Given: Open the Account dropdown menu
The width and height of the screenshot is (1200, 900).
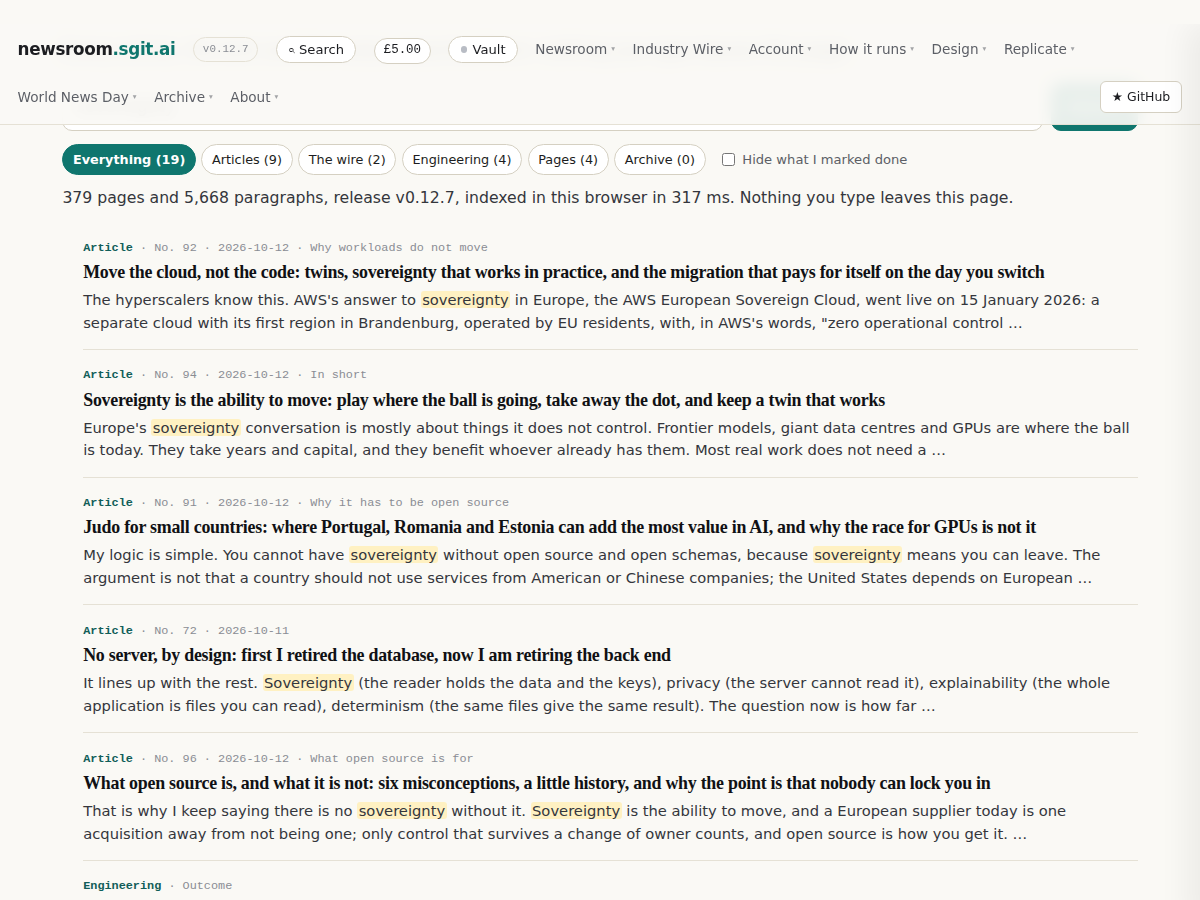Looking at the screenshot, I should coord(780,49).
